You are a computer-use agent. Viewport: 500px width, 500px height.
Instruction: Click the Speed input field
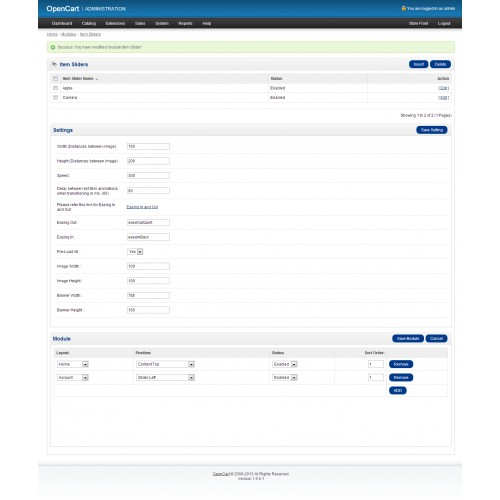click(148, 175)
